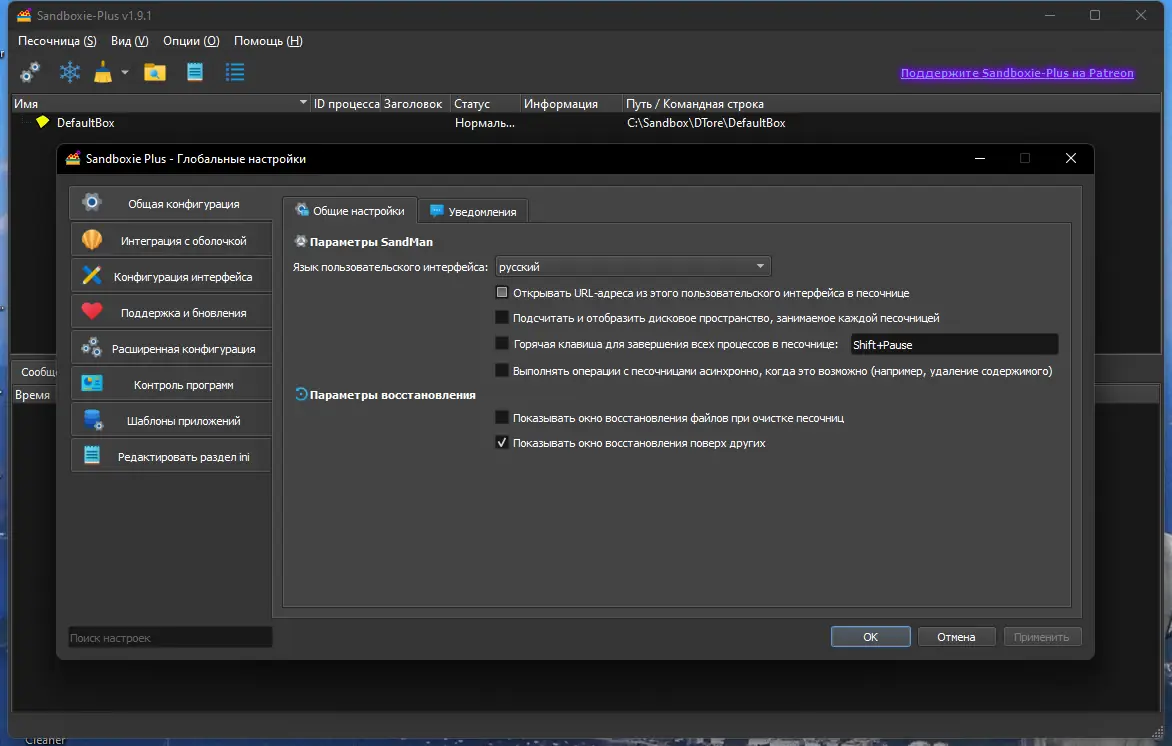This screenshot has width=1172, height=746.
Task: Click the Применить button
Action: 1041,637
